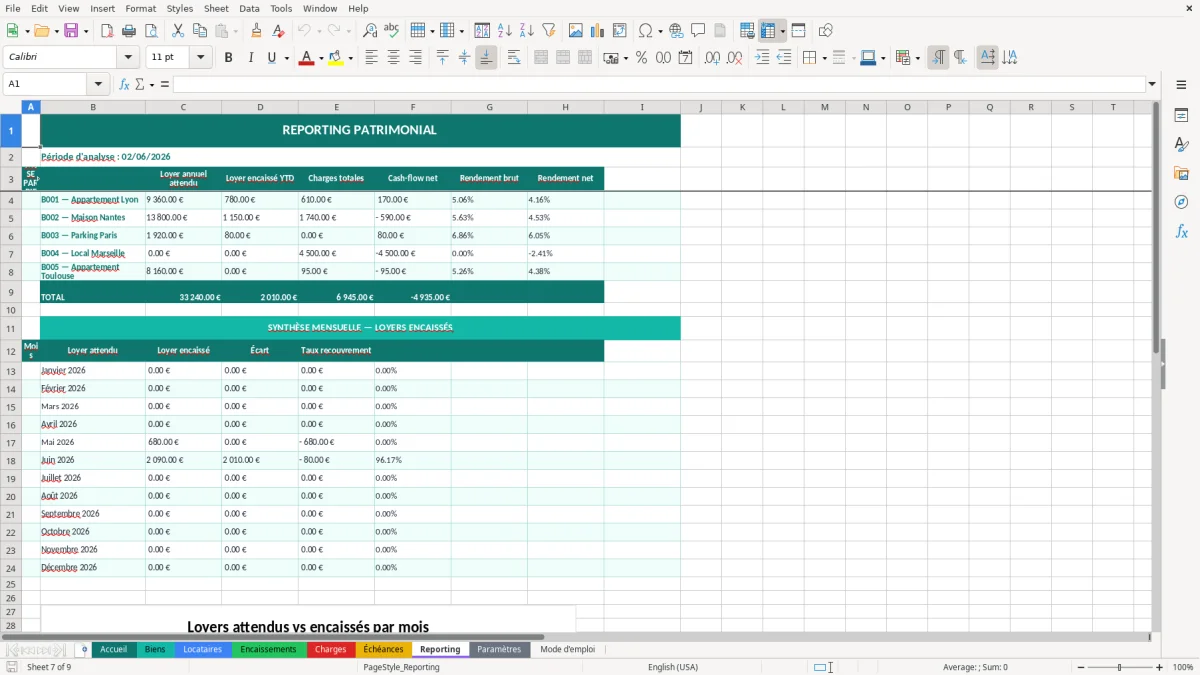Image resolution: width=1200 pixels, height=675 pixels.
Task: Open the Format menu
Action: click(141, 8)
